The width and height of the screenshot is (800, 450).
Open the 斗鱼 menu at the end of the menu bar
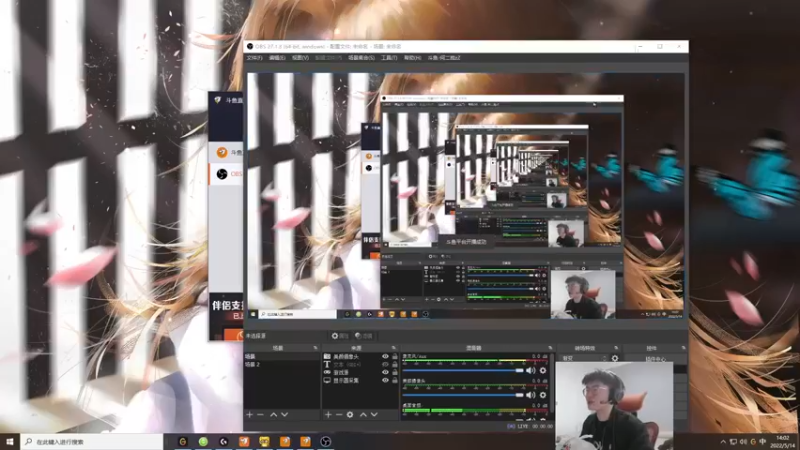(x=444, y=58)
